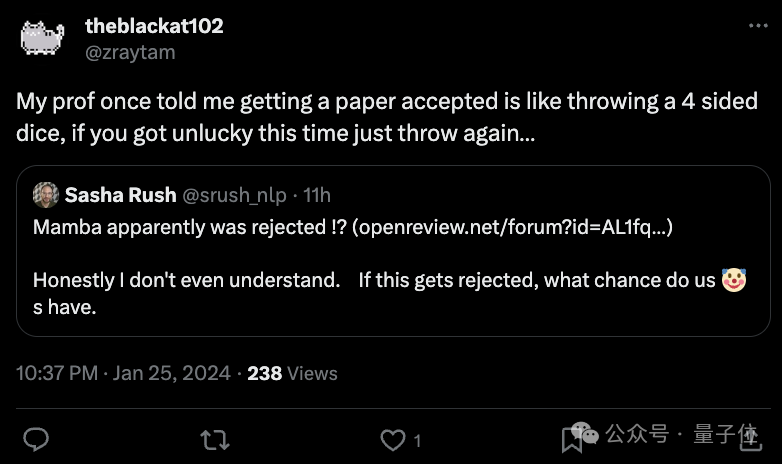Click the @zraytam handle
Screen dimensions: 782x464
click(x=130, y=52)
